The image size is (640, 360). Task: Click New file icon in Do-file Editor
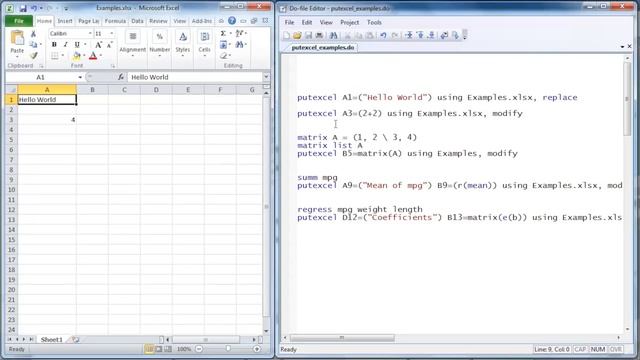(287, 36)
